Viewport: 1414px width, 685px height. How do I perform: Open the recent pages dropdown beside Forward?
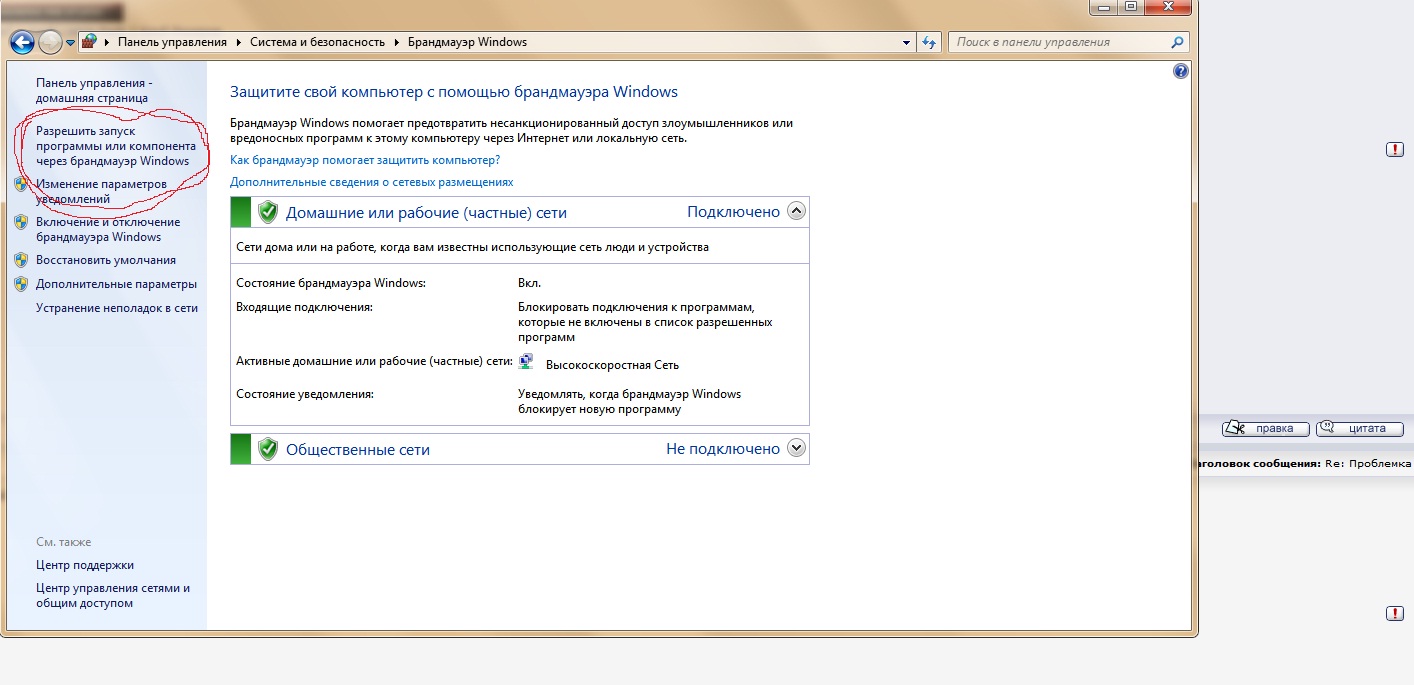pyautogui.click(x=70, y=43)
